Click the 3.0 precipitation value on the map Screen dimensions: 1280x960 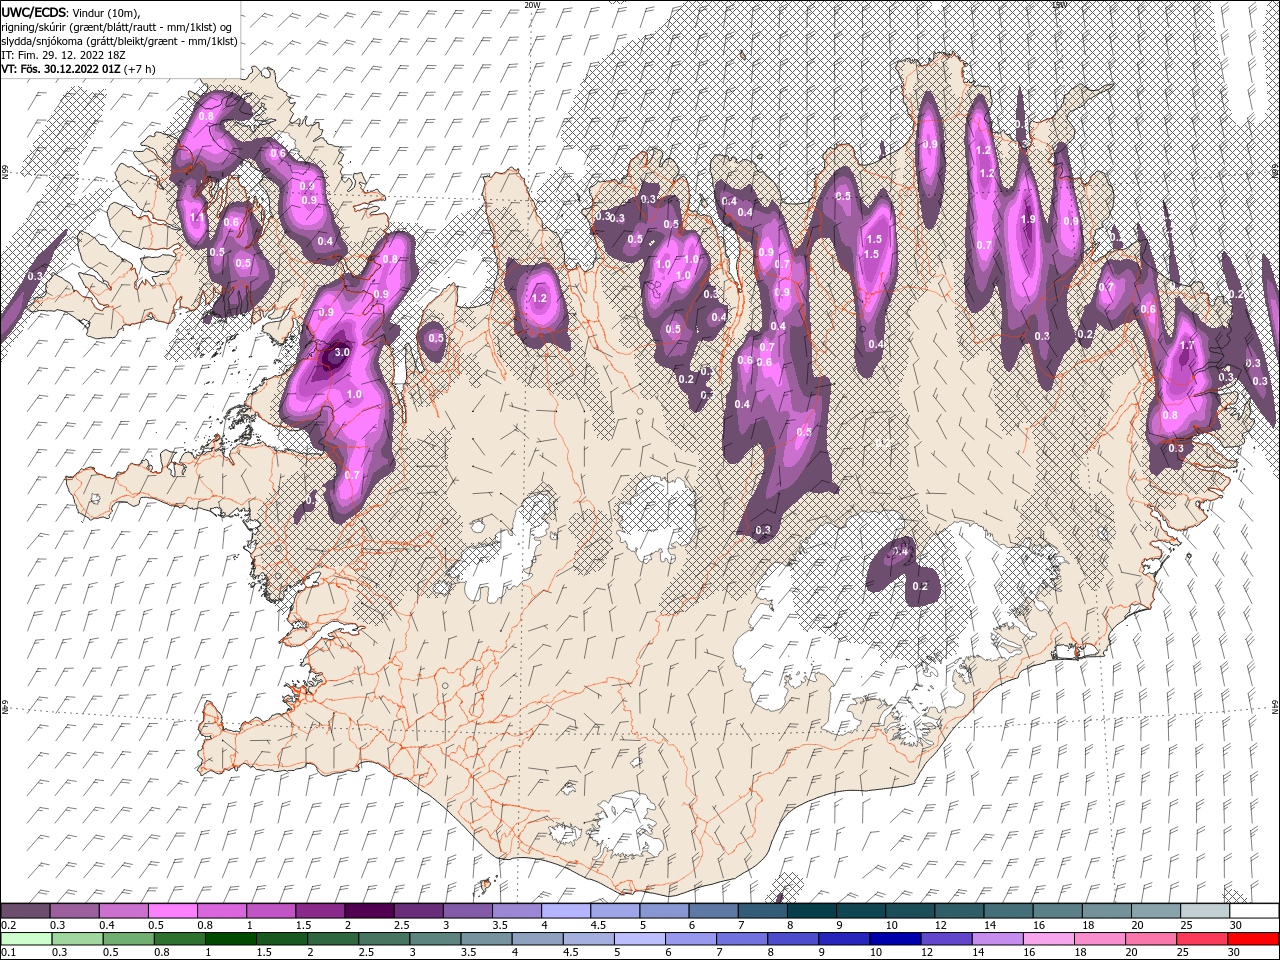tap(341, 352)
